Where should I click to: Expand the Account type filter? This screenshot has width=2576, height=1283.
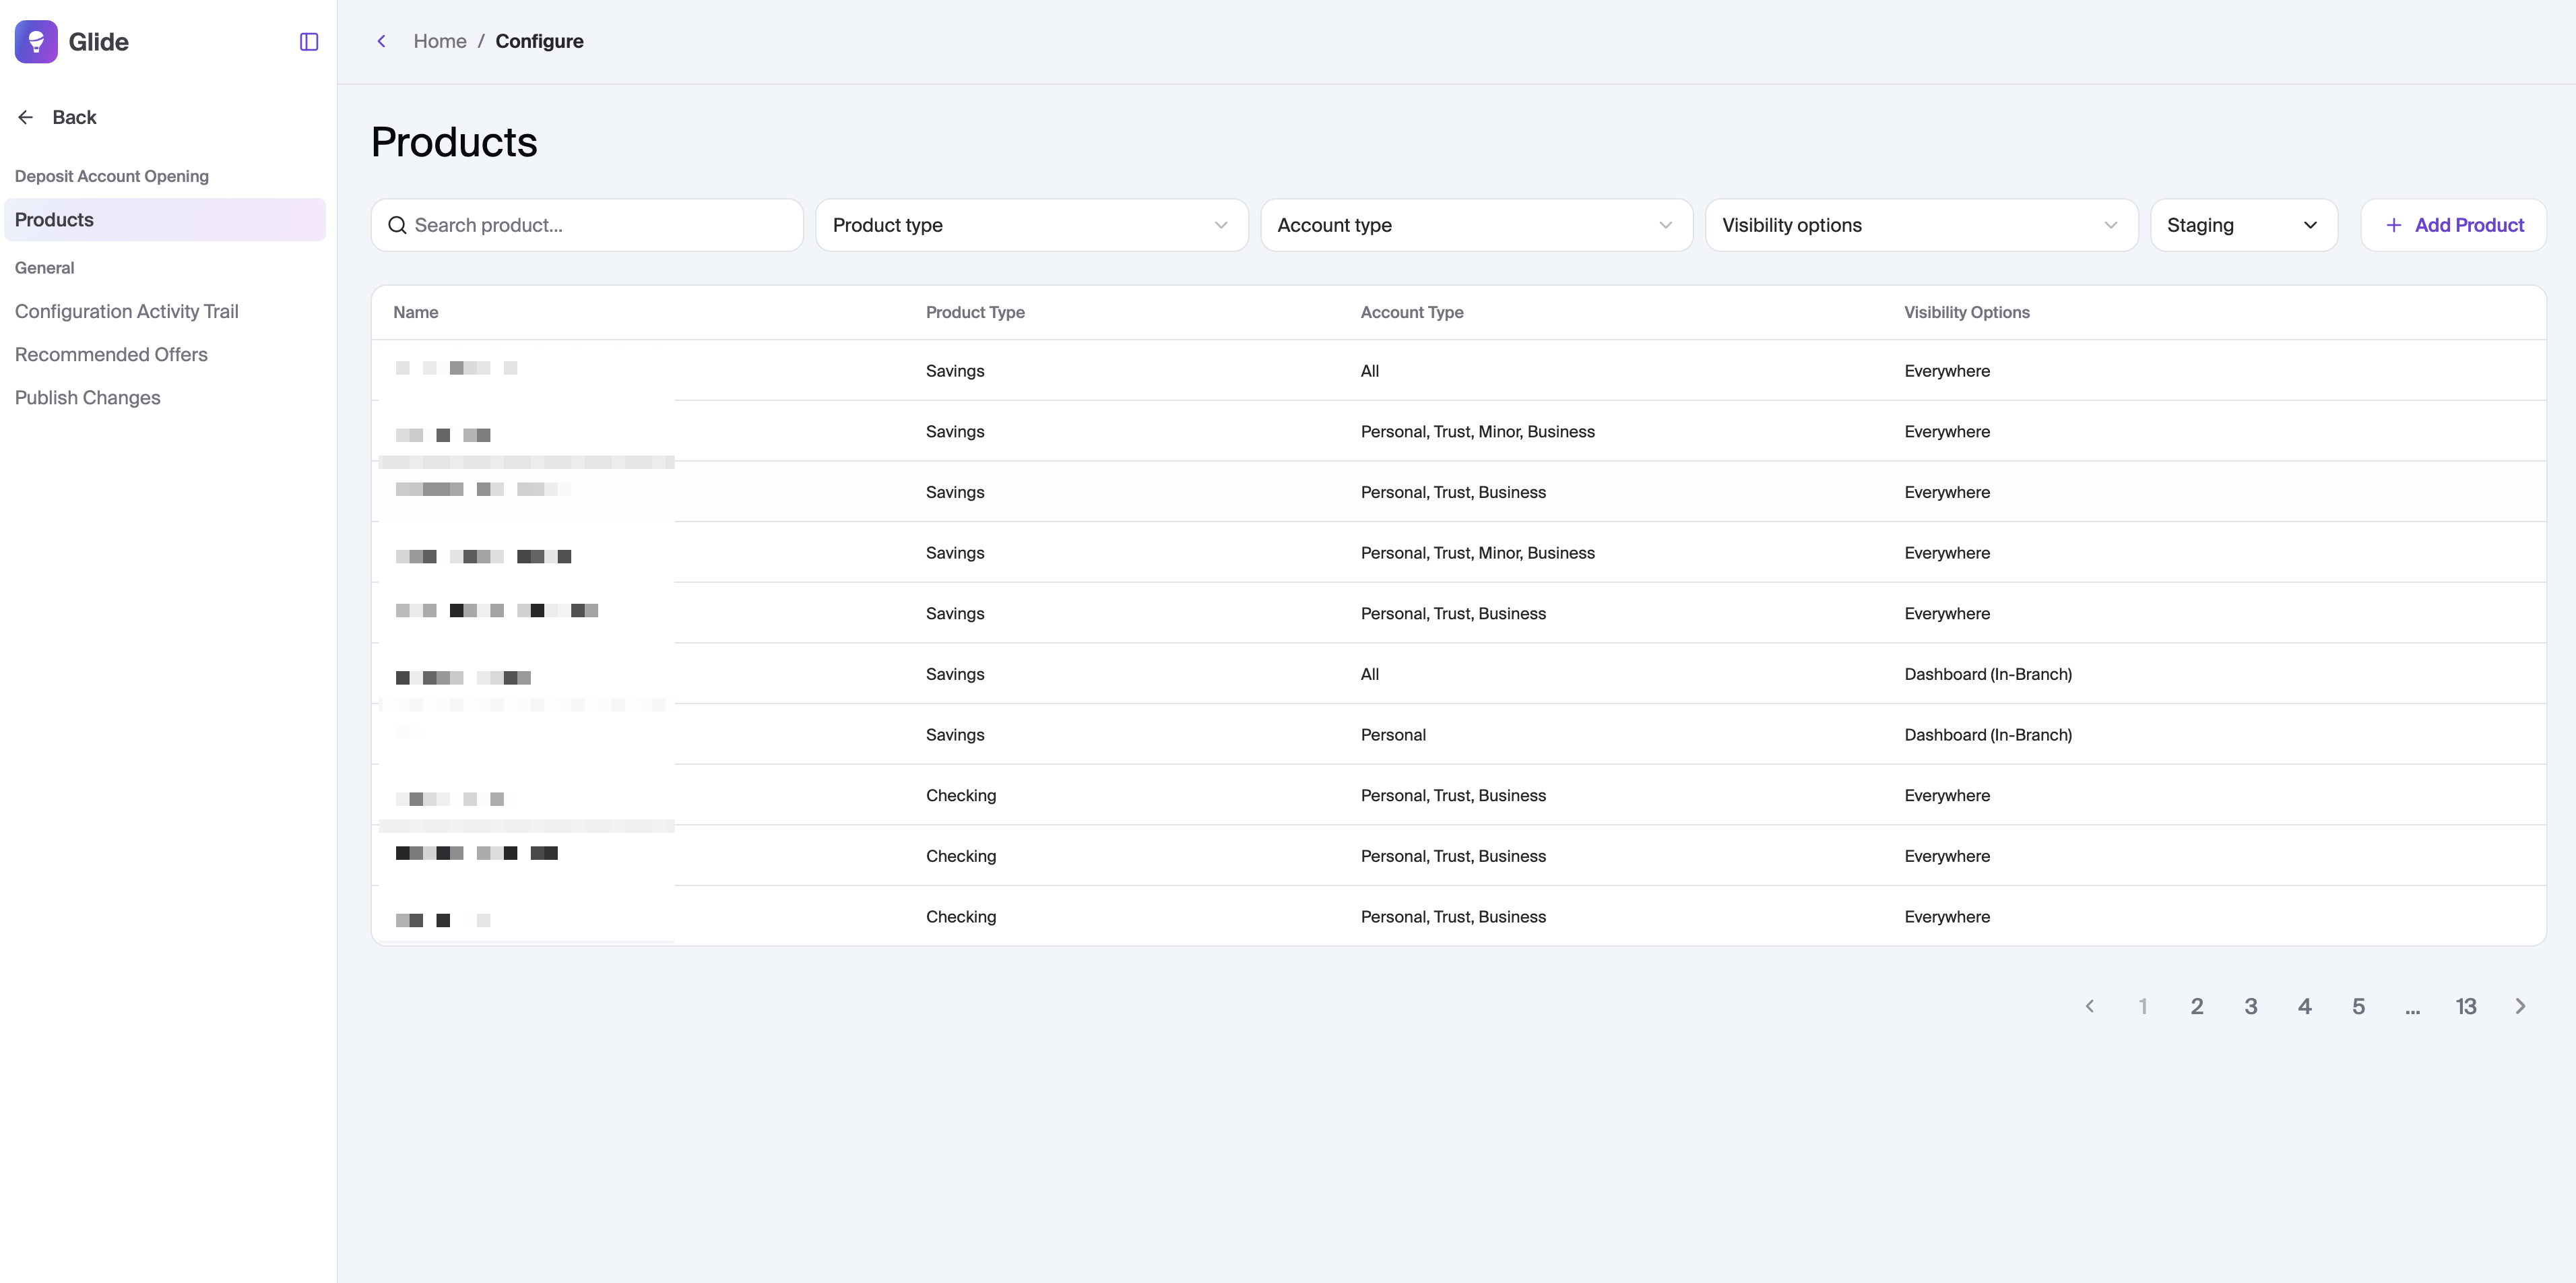tap(1476, 225)
